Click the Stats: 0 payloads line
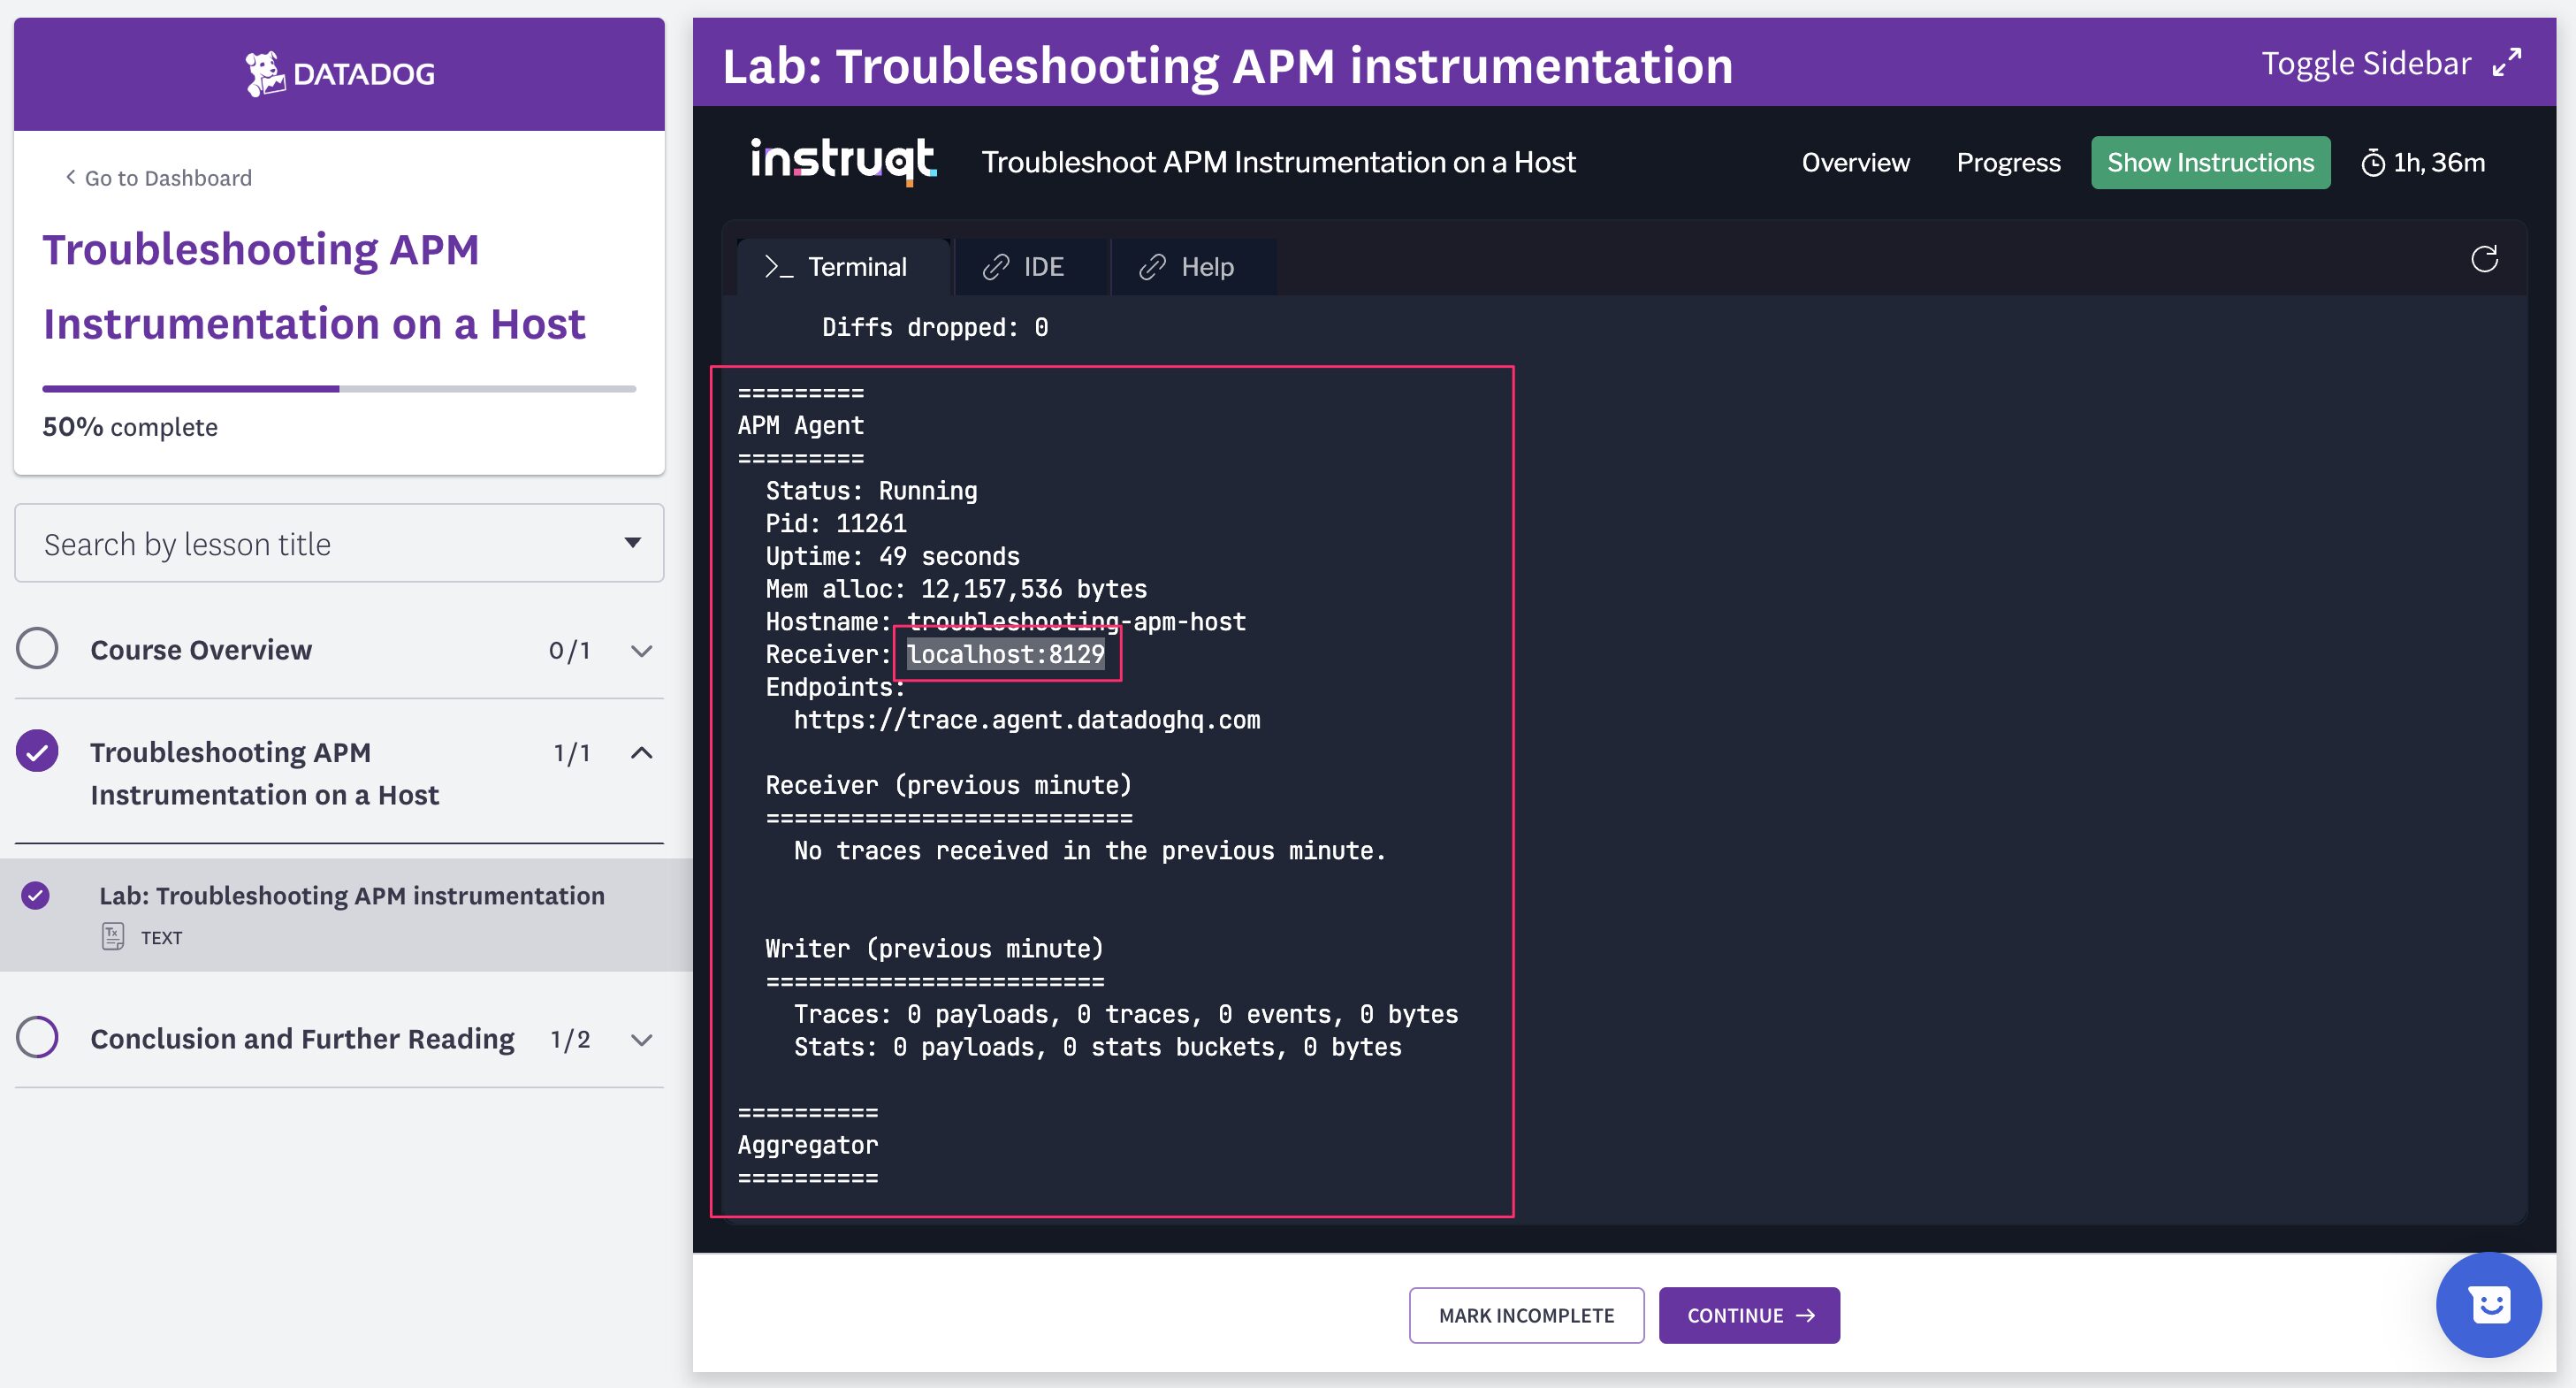Screen dimensions: 2576x1388 pos(1097,1047)
